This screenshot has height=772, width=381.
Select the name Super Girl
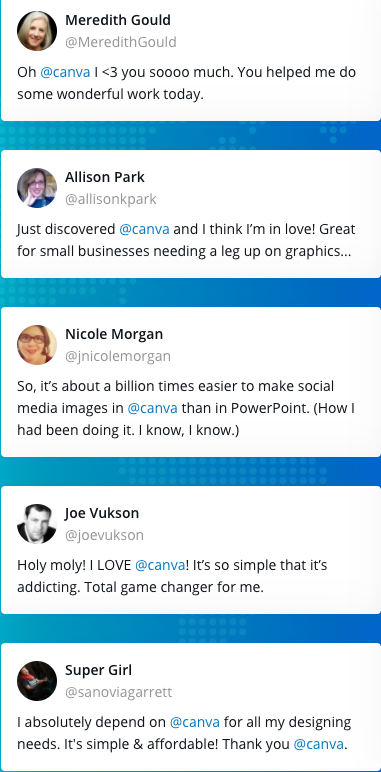98,670
